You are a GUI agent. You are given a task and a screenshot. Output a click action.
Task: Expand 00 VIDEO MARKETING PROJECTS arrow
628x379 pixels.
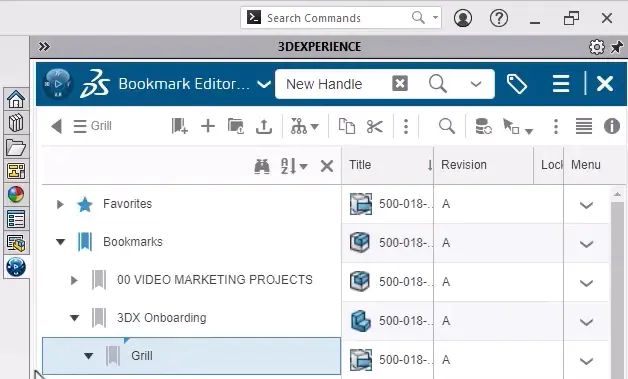[x=74, y=280]
